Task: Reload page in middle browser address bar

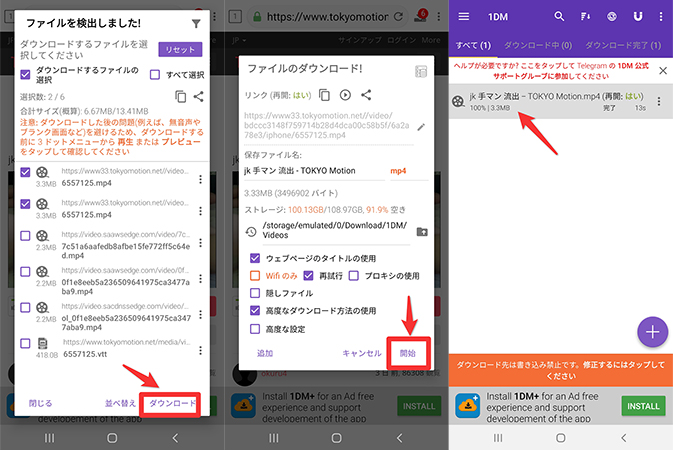Action: point(398,16)
